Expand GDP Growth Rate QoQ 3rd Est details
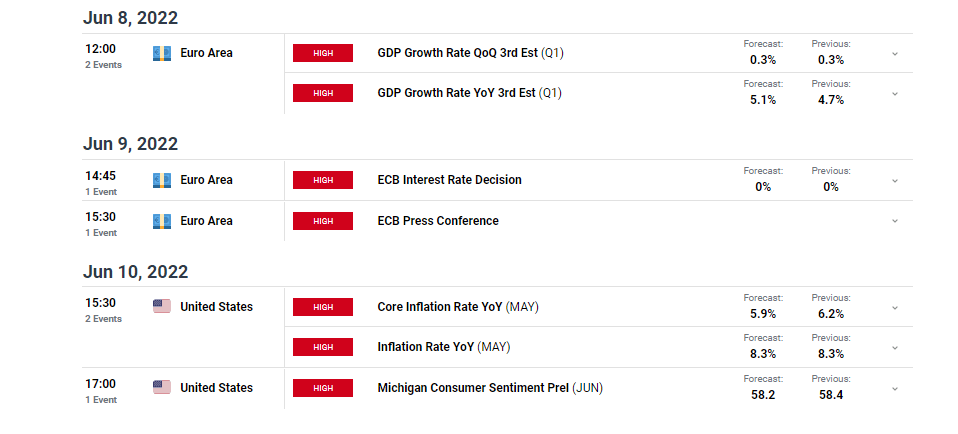This screenshot has width=958, height=434. 895,54
